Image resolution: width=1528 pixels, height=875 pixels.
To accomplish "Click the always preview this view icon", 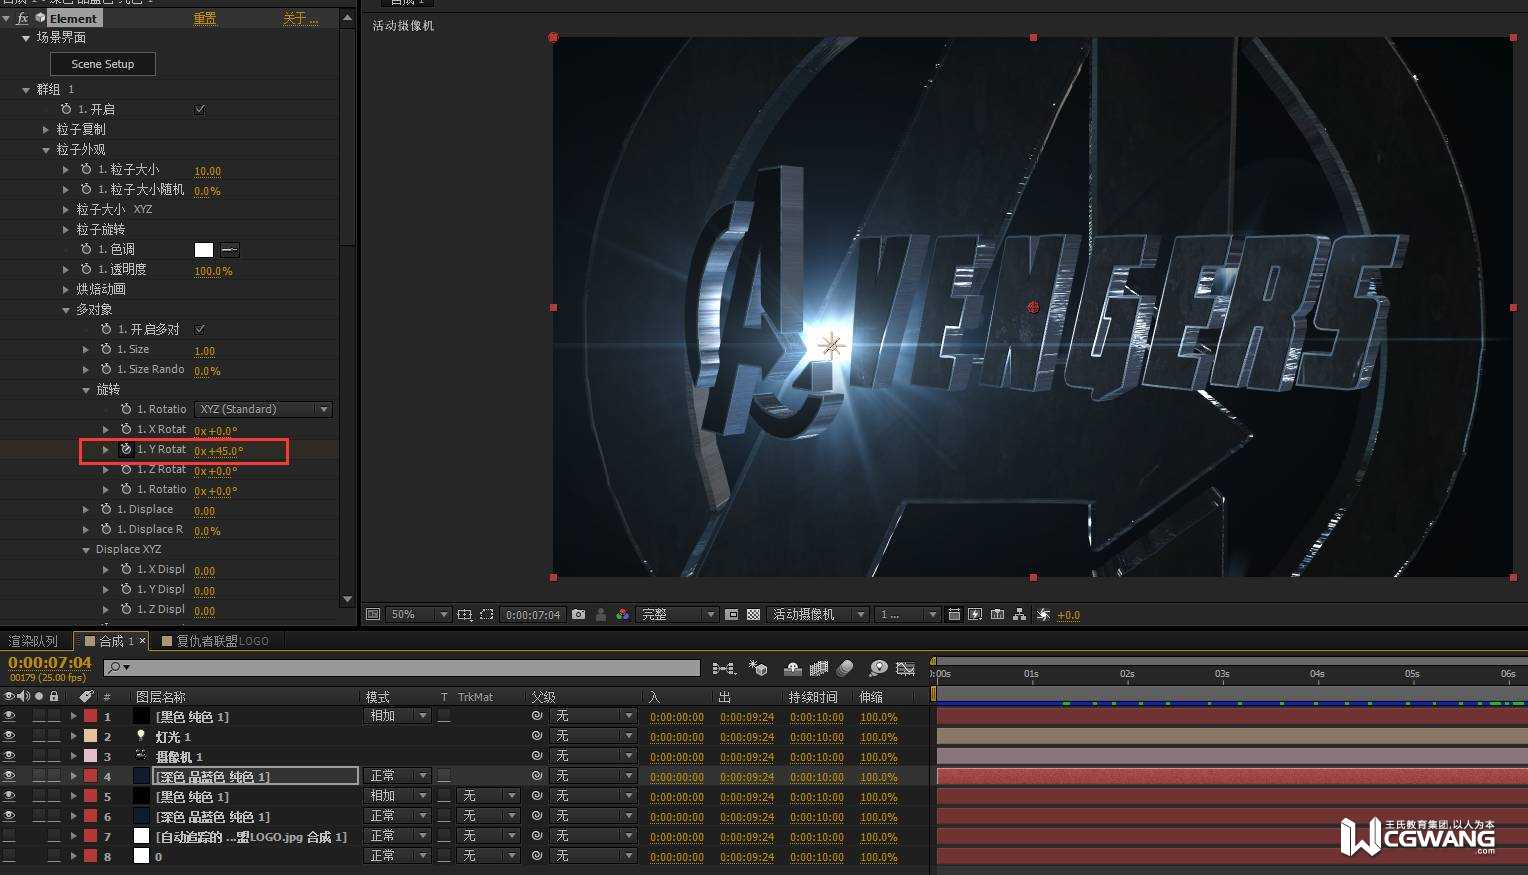I will tap(373, 614).
